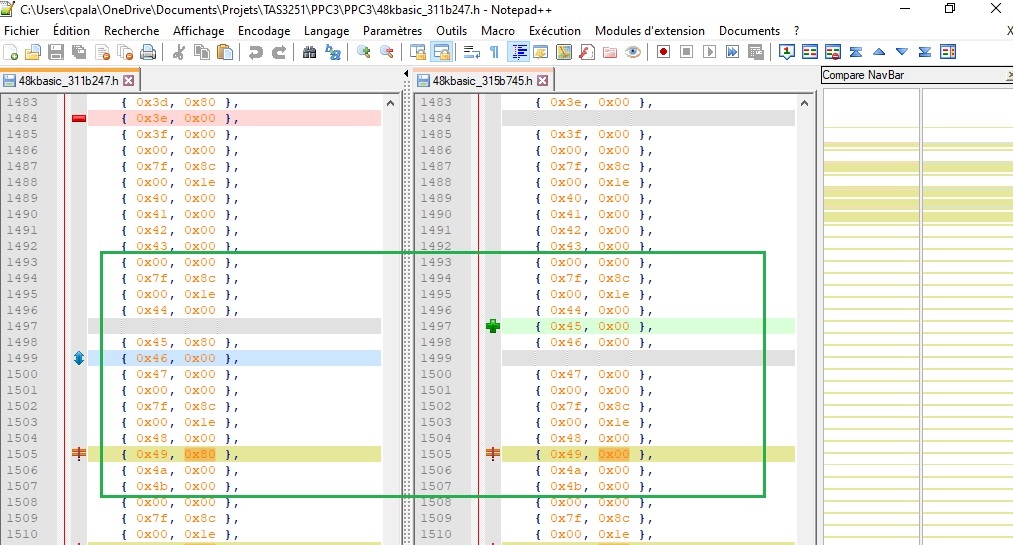The height and width of the screenshot is (545, 1013).
Task: Open the Affichage menu
Action: pos(198,31)
